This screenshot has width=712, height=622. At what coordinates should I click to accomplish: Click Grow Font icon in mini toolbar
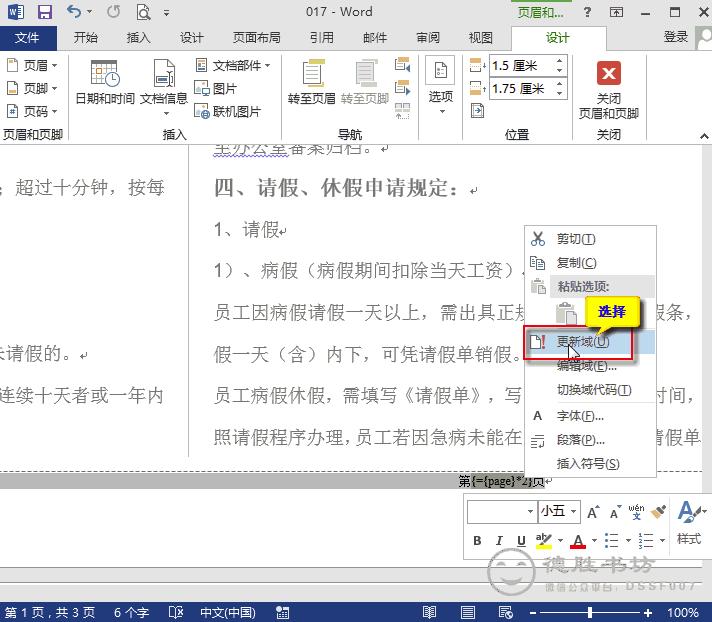point(593,512)
